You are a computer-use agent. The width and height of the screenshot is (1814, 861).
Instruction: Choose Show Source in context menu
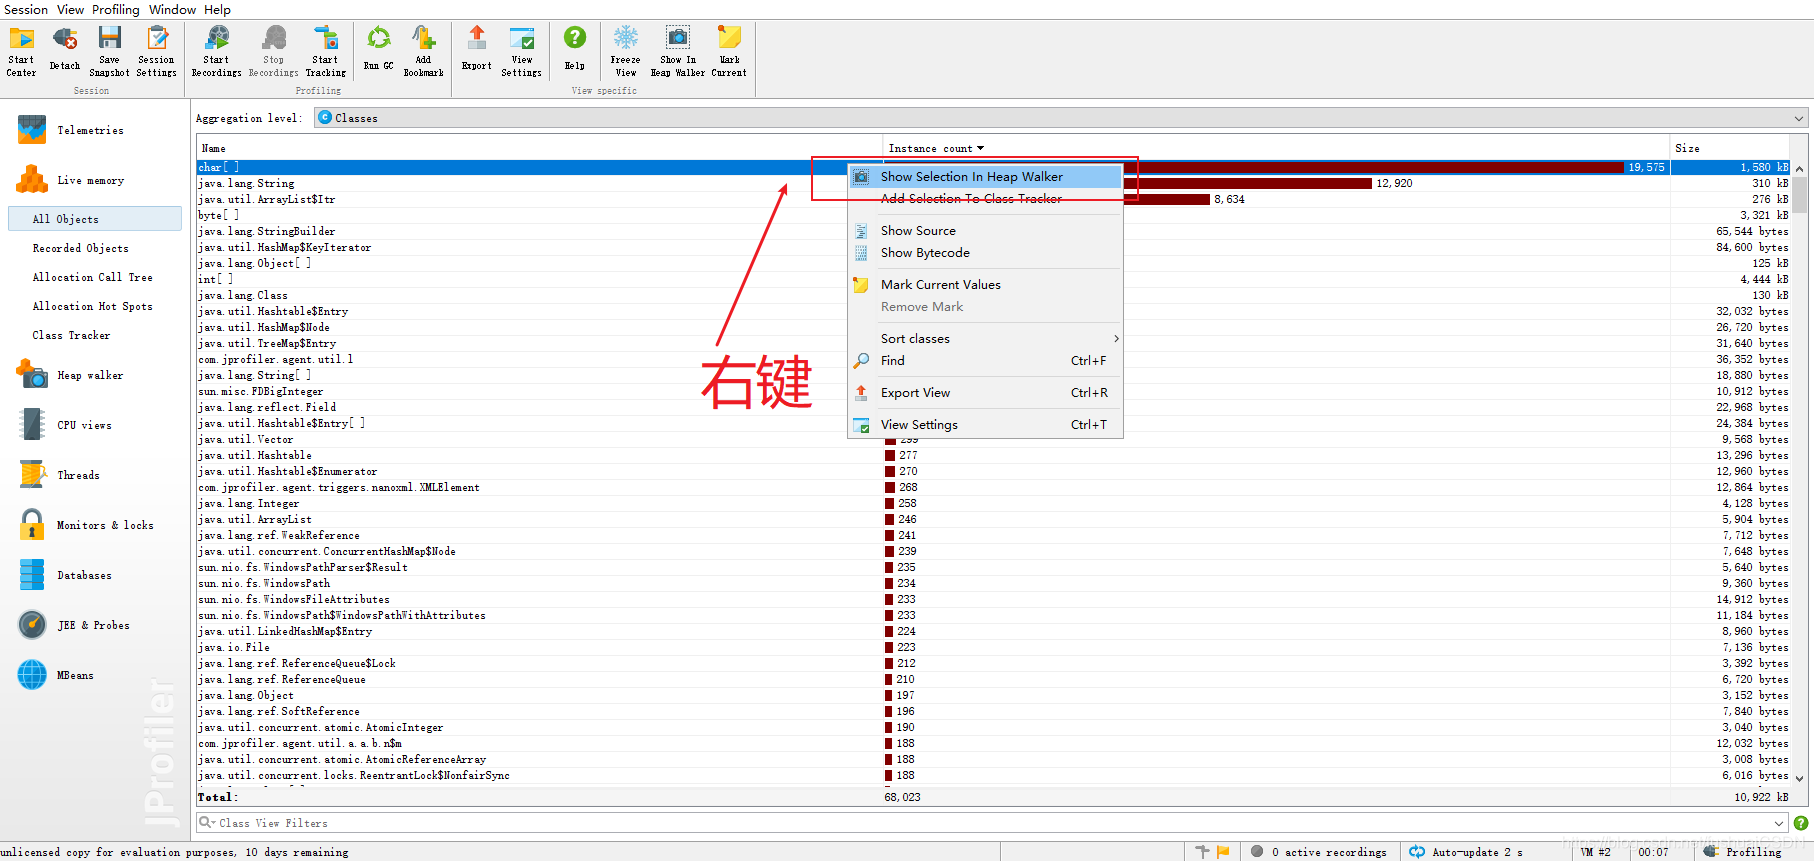(985, 231)
